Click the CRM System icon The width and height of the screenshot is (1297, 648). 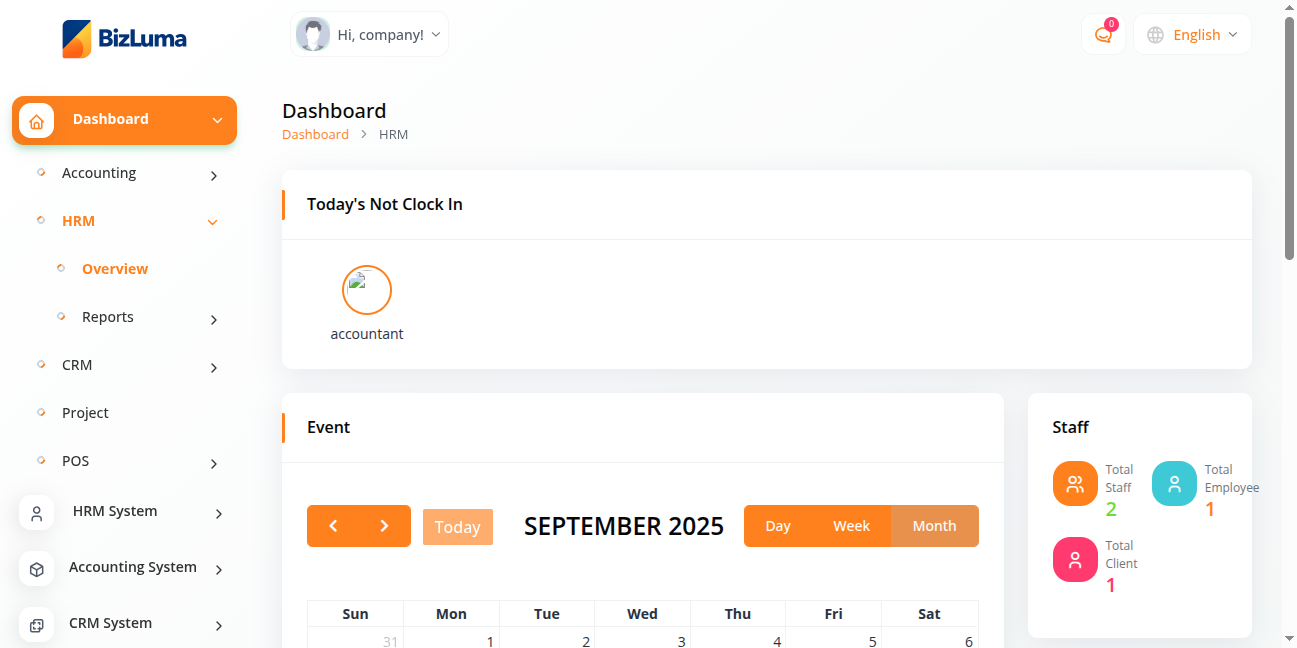(37, 625)
